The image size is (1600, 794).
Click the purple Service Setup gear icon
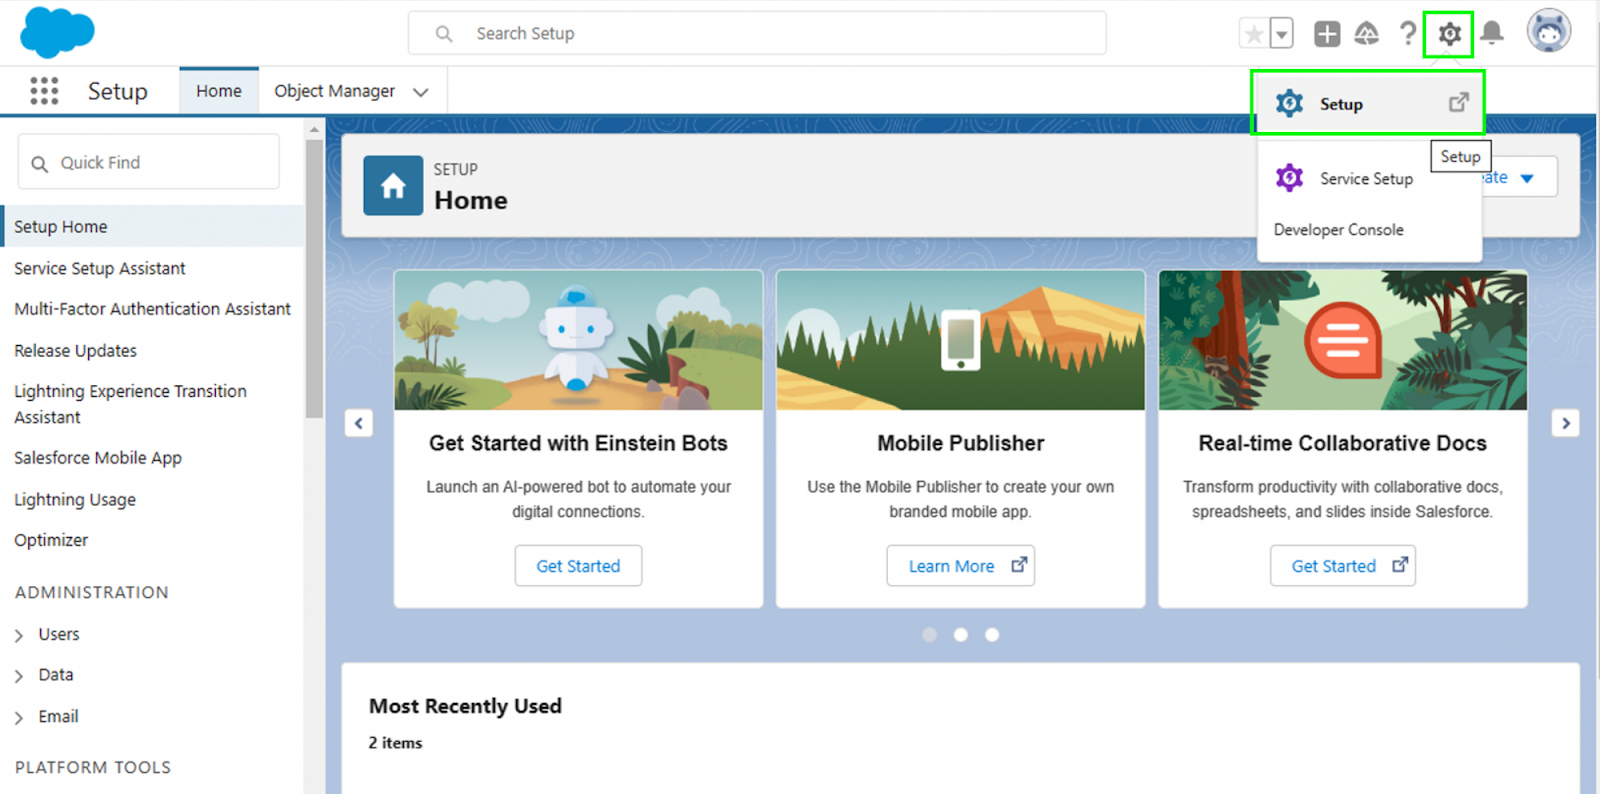(x=1289, y=178)
